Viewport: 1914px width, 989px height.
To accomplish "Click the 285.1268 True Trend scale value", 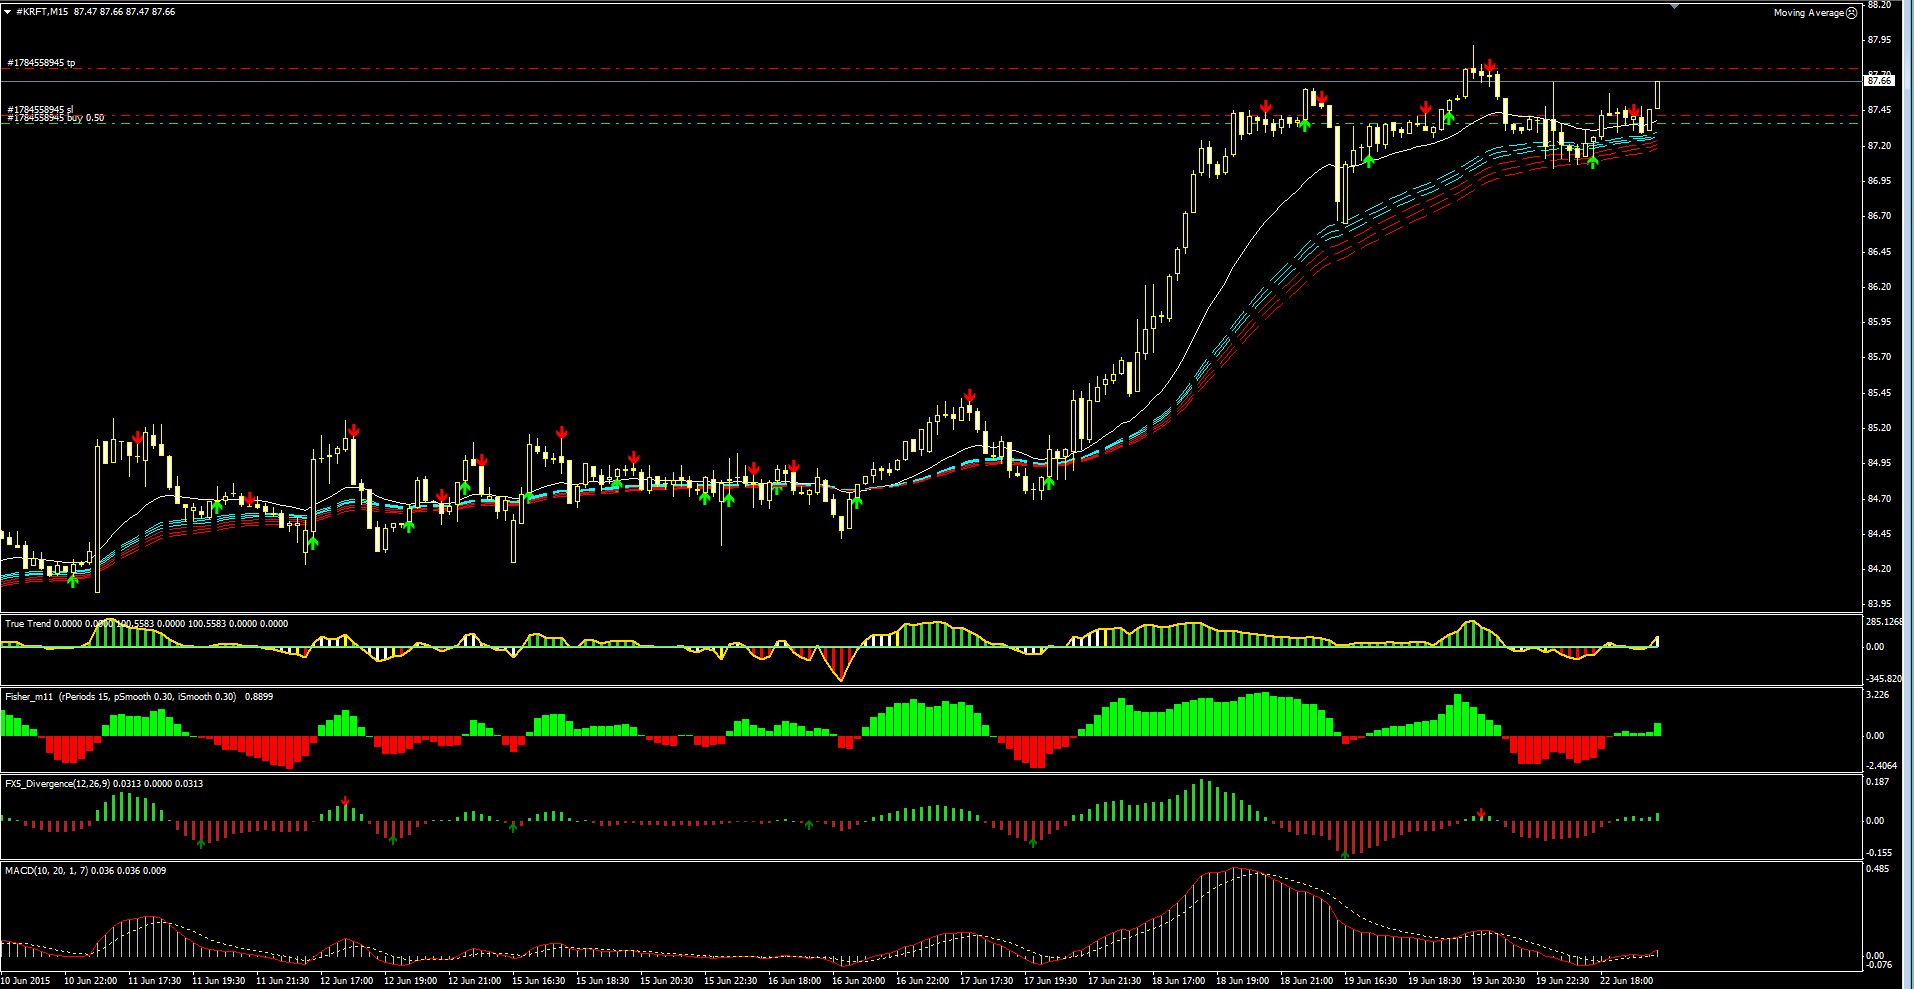I will tap(1884, 622).
